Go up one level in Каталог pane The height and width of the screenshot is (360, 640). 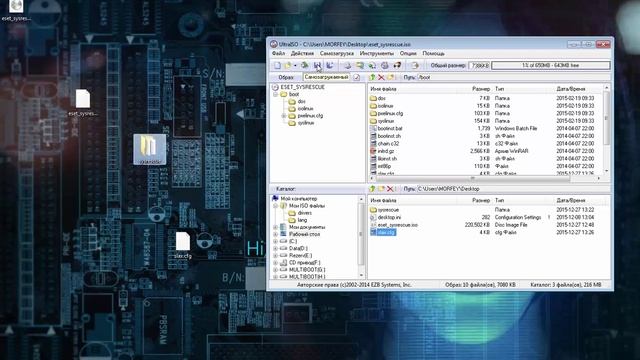coord(372,189)
